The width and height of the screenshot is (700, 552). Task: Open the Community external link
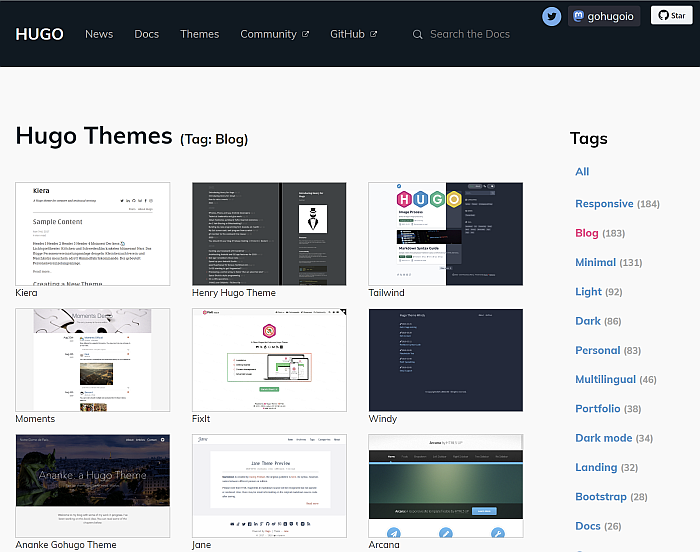(275, 34)
